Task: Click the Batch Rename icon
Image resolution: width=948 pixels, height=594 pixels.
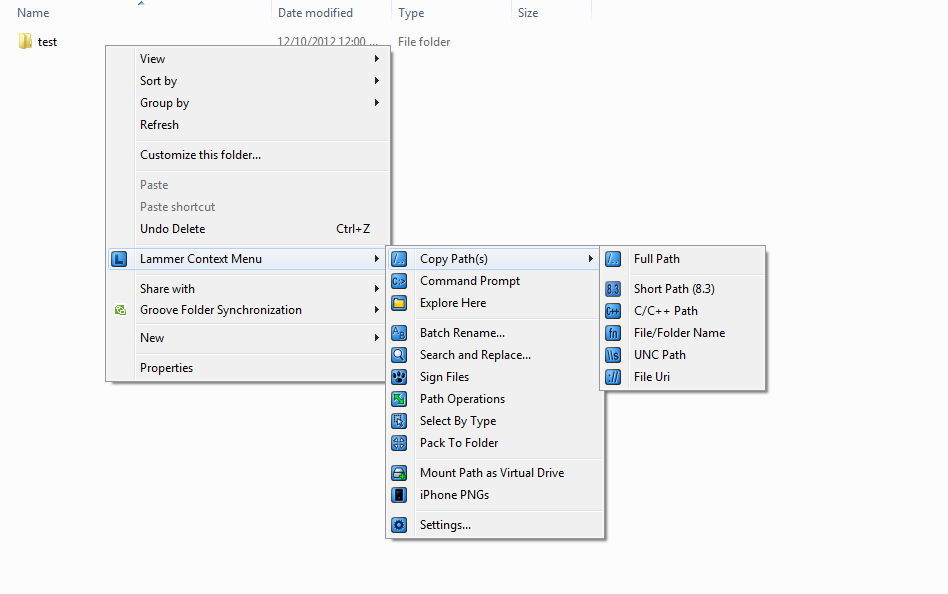Action: pyautogui.click(x=399, y=333)
